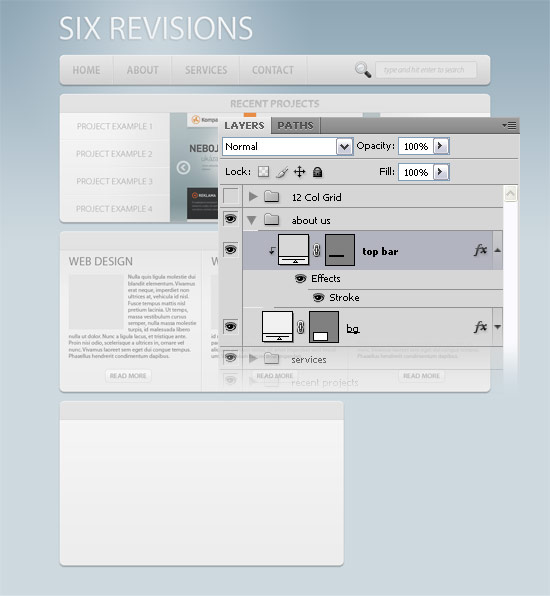Select the 'top bar' layer name
550x596 pixels.
[x=380, y=251]
